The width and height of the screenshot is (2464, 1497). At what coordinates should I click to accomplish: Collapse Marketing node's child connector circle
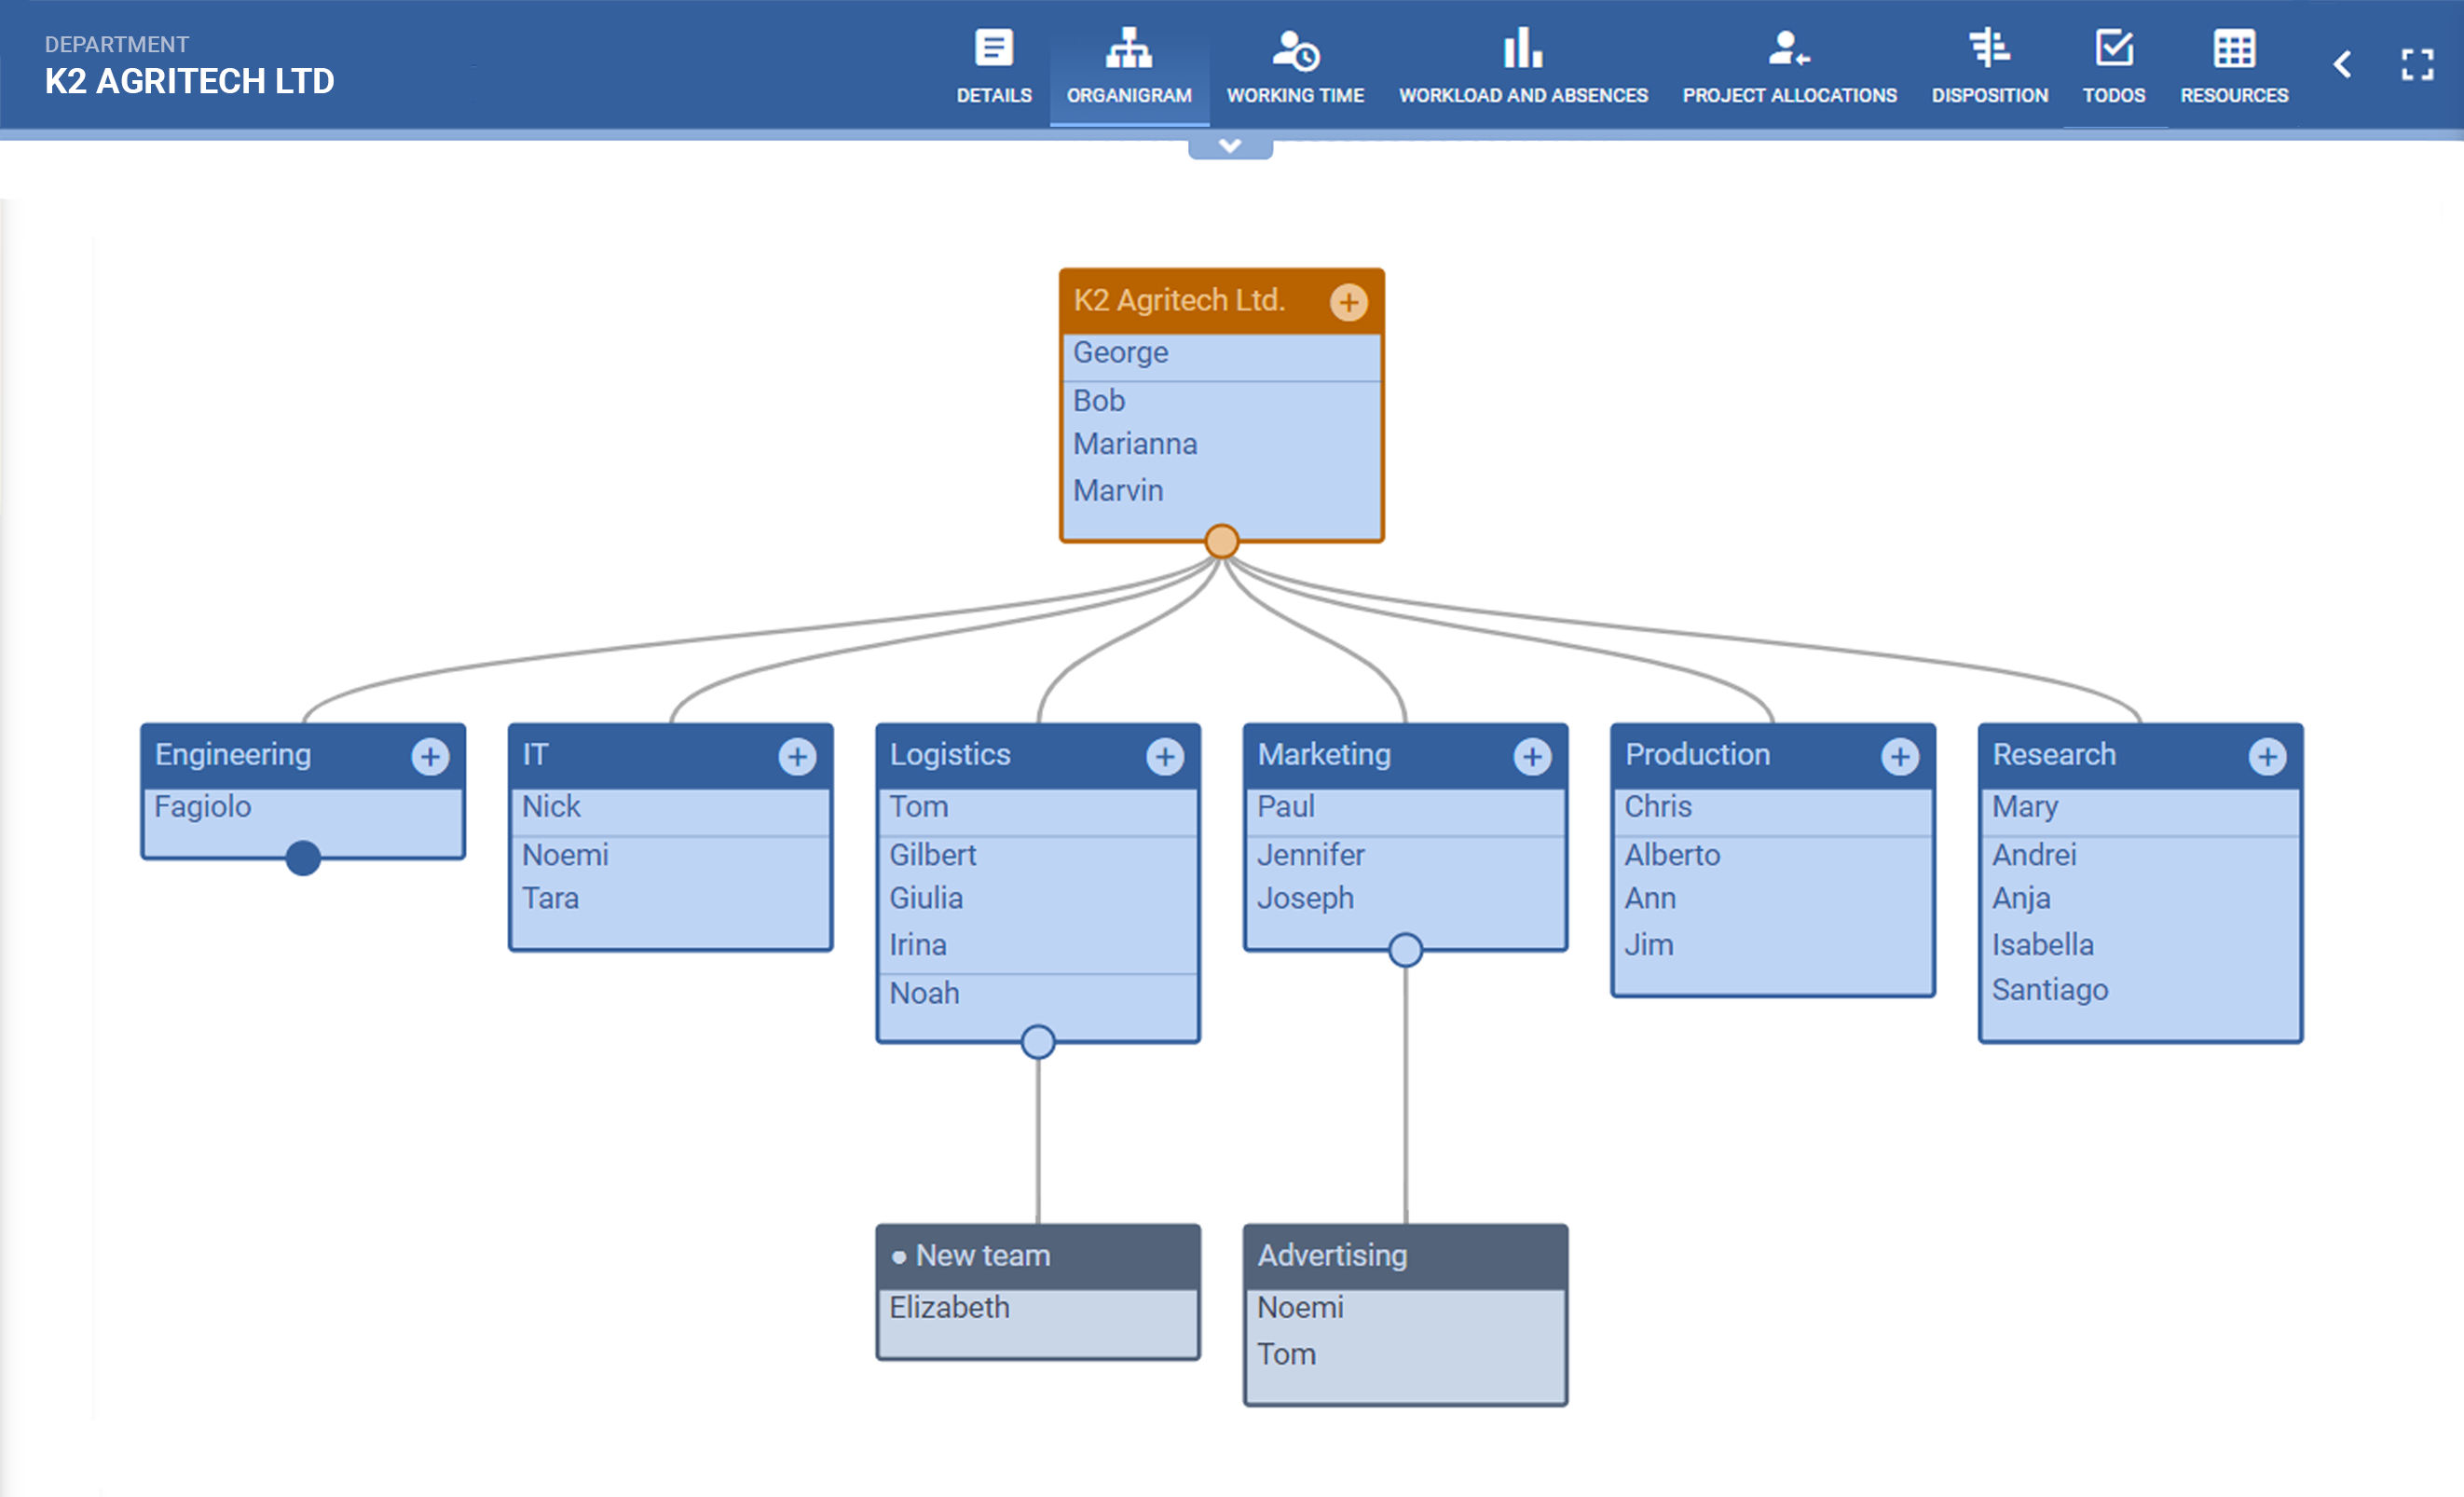pos(1405,950)
